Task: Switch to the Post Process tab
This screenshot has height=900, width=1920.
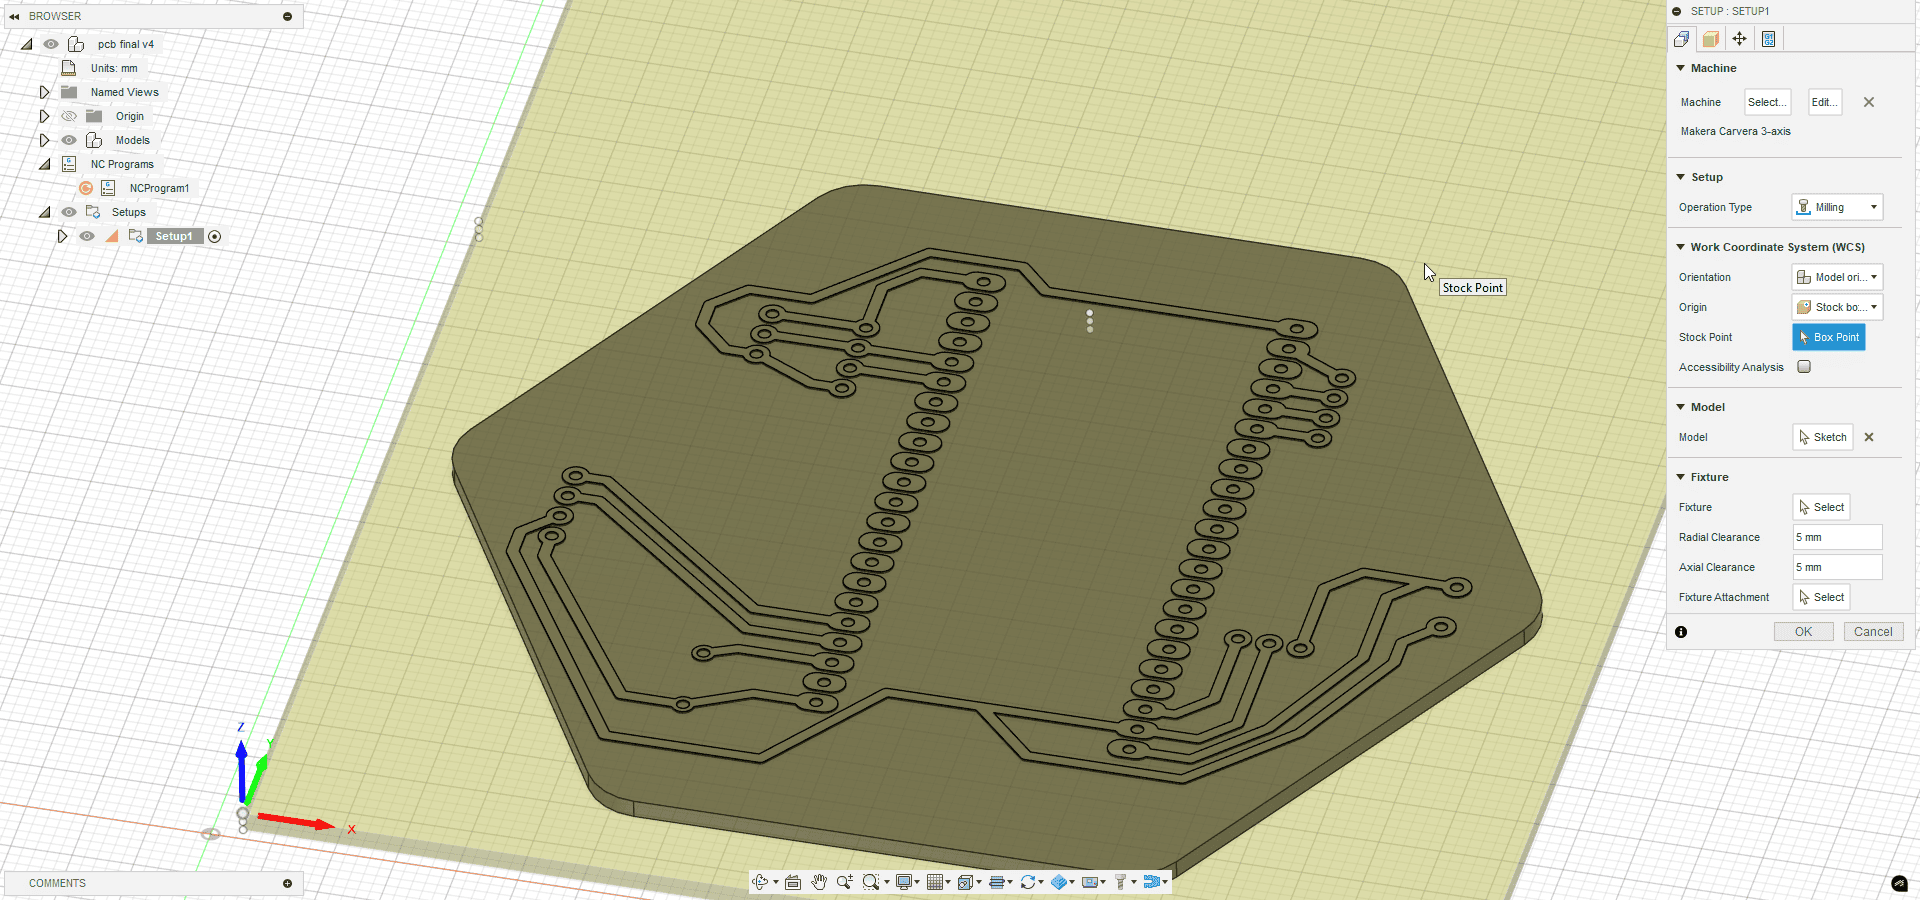Action: coord(1769,39)
